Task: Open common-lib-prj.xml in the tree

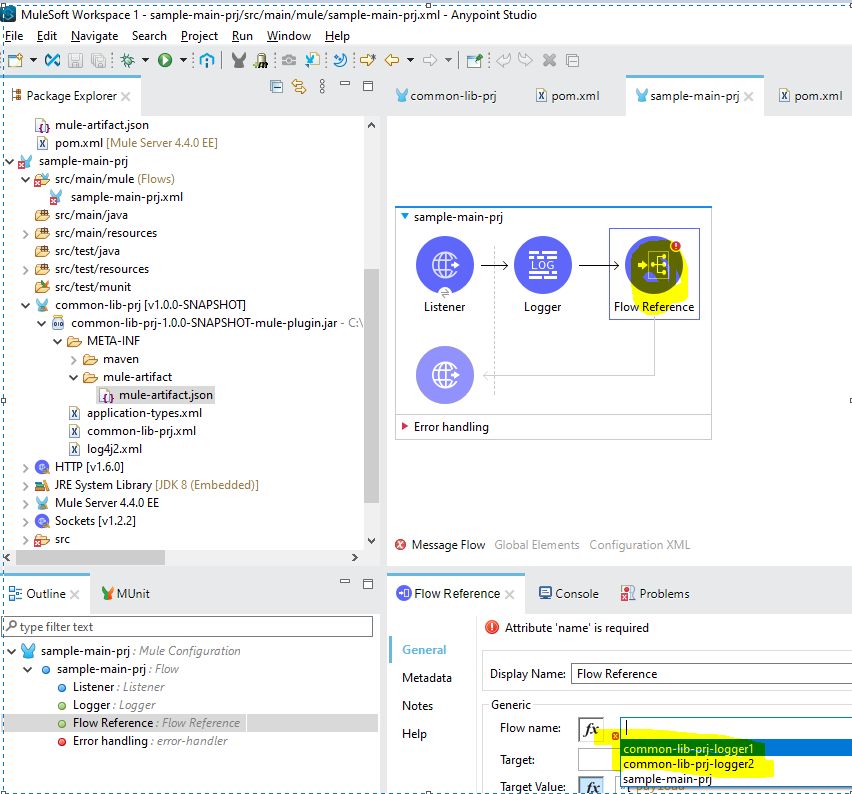Action: click(141, 431)
